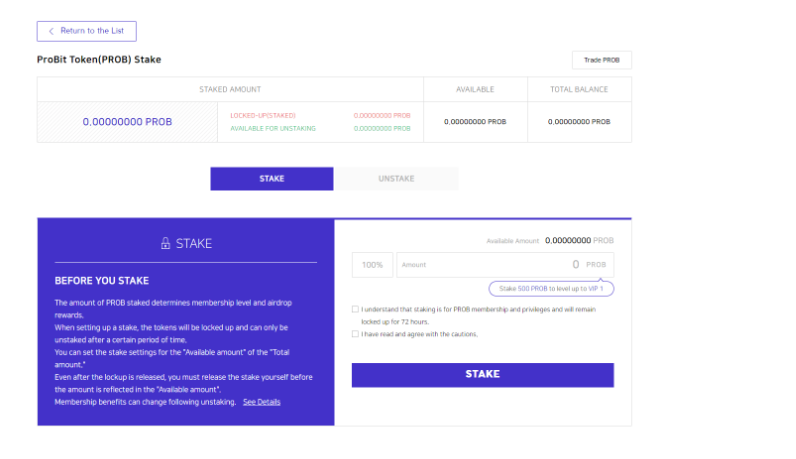Open the Trade PROB button
This screenshot has width=796, height=459.
click(602, 60)
